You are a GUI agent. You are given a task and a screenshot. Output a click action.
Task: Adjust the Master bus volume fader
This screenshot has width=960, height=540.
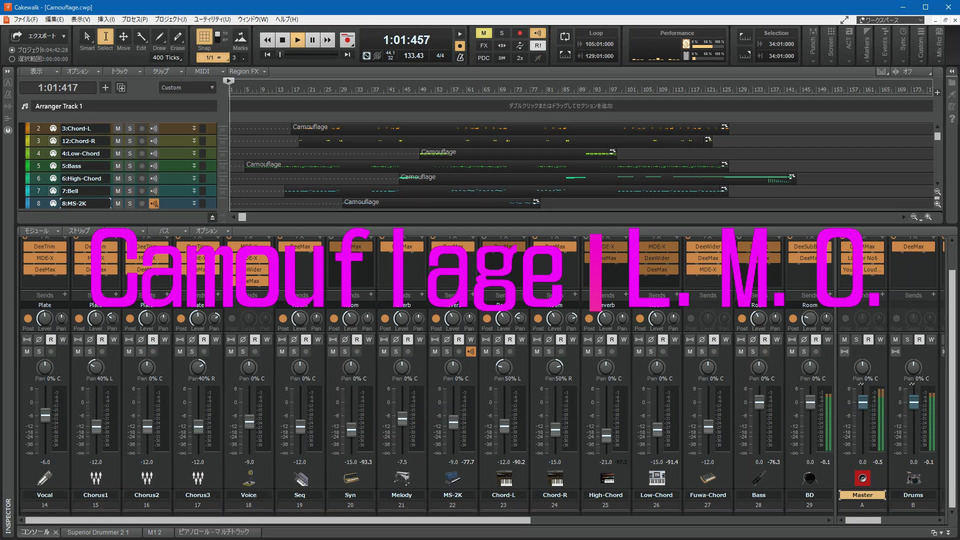pos(863,402)
